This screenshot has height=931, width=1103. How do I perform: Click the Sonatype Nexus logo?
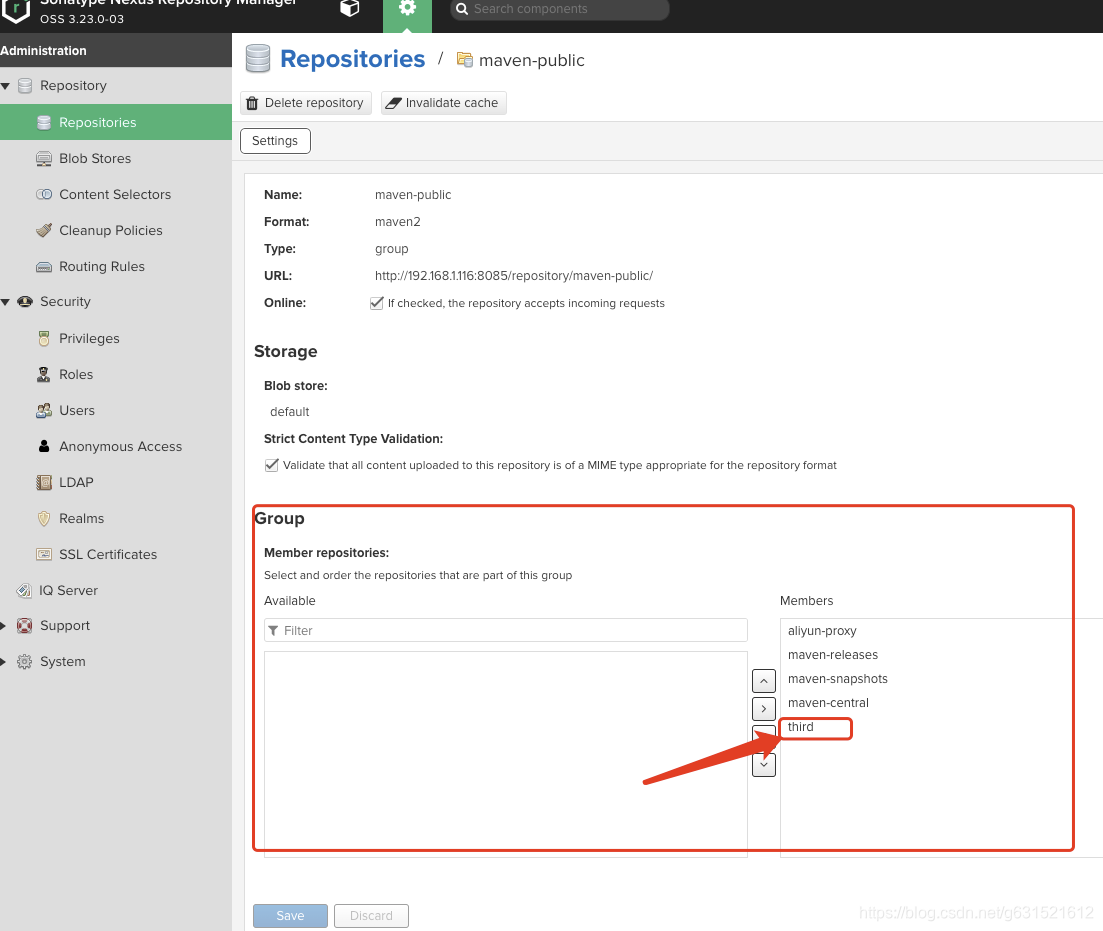tap(15, 11)
